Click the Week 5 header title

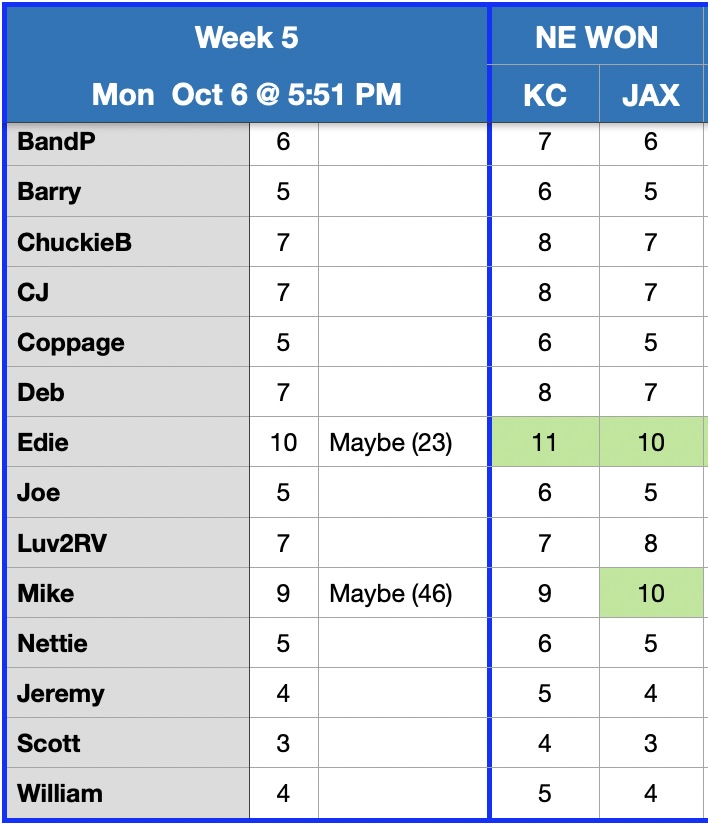tap(246, 38)
